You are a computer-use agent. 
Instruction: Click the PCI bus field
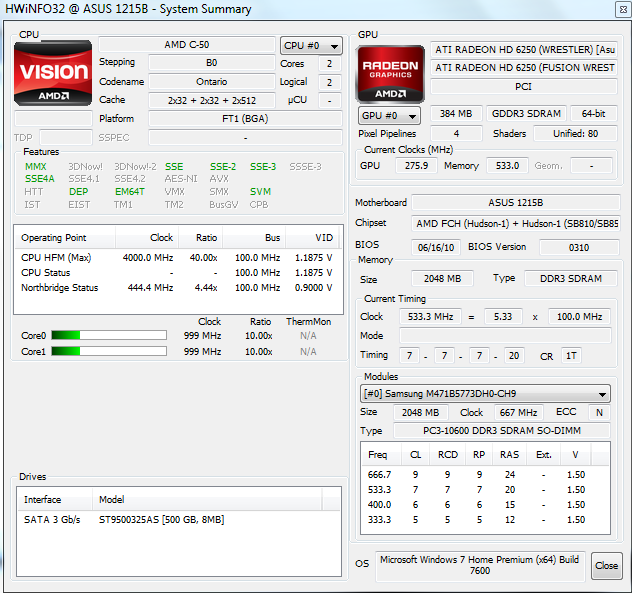[x=524, y=87]
